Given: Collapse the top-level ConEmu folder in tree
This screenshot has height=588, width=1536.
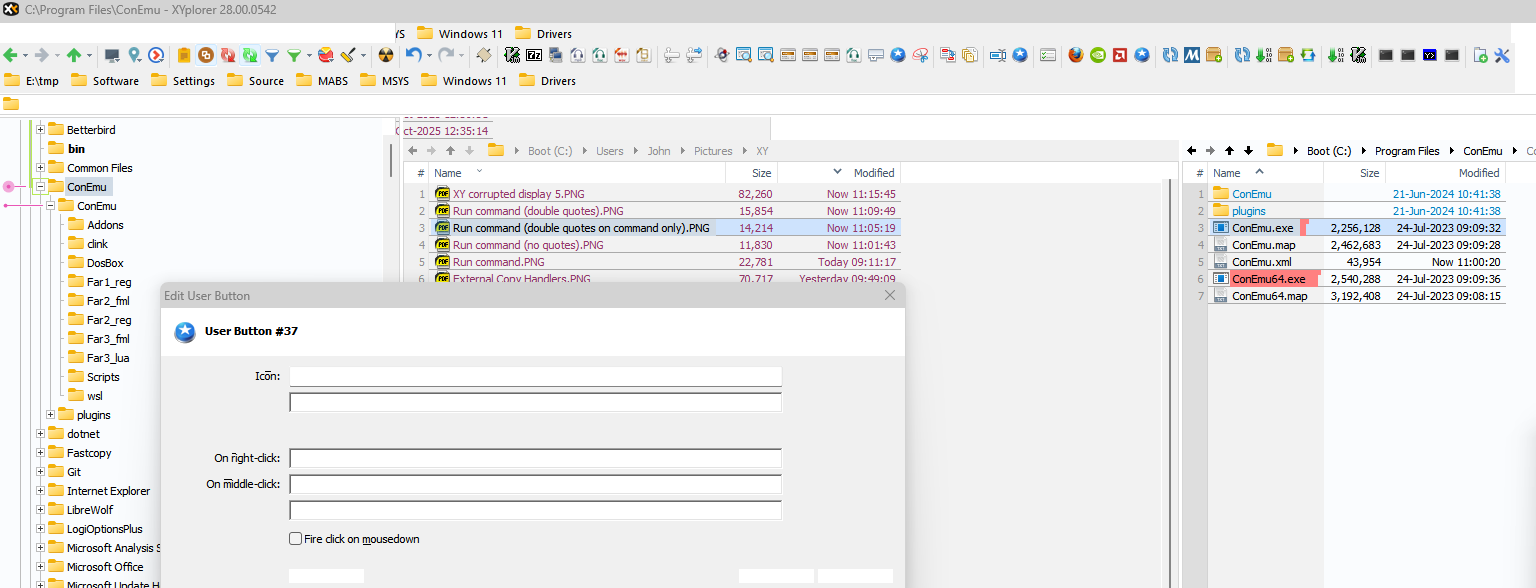Looking at the screenshot, I should (x=41, y=187).
